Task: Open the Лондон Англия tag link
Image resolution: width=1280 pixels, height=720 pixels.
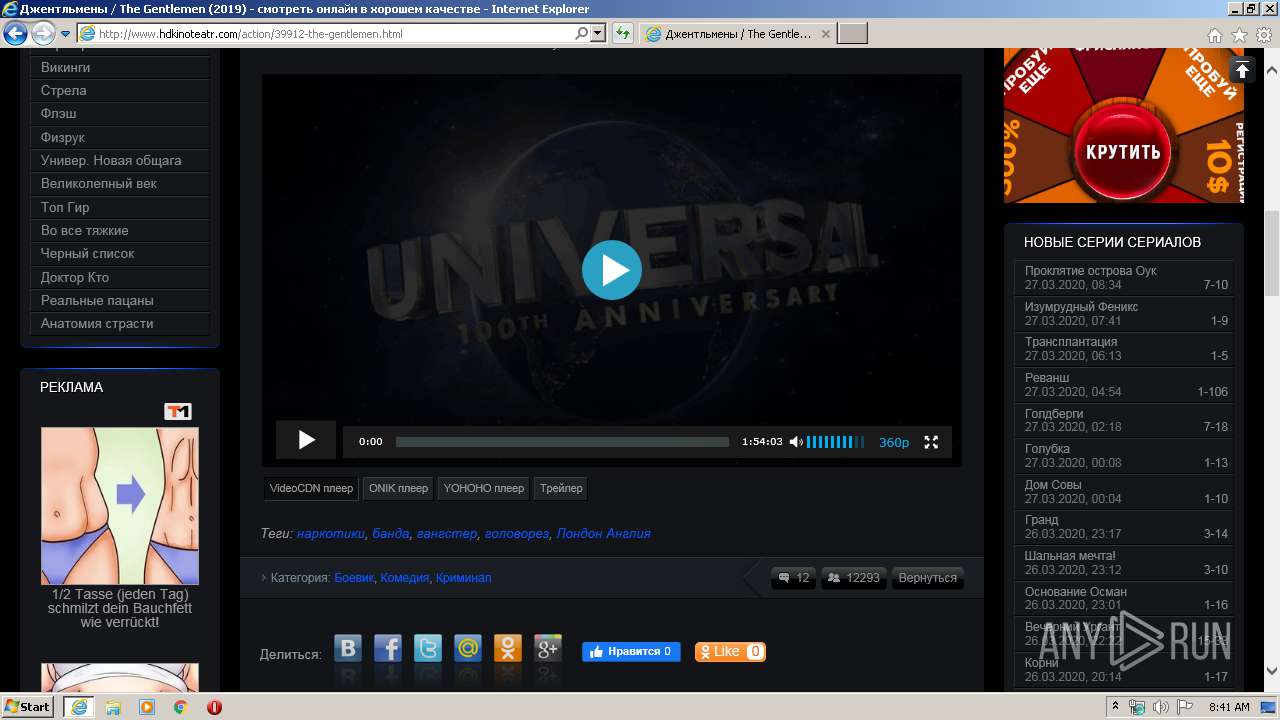Action: [x=603, y=533]
